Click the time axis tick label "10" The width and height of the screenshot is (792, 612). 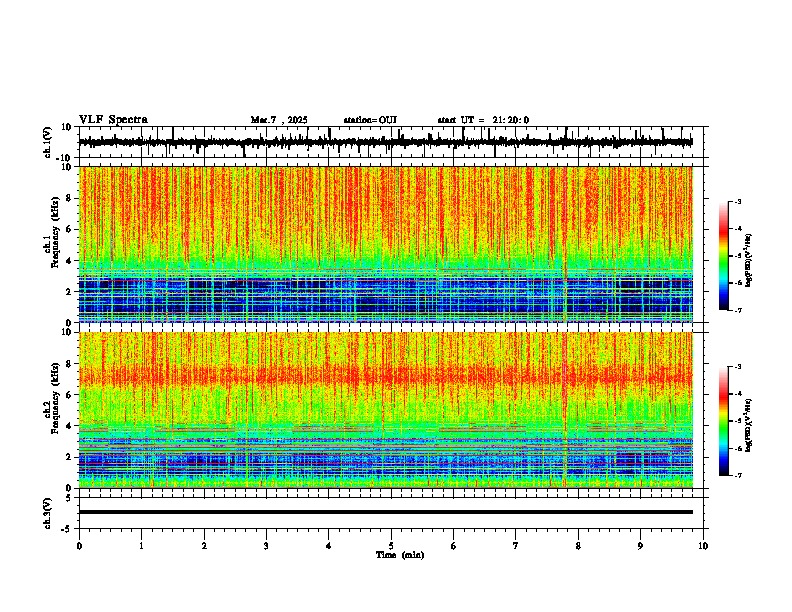pos(703,546)
